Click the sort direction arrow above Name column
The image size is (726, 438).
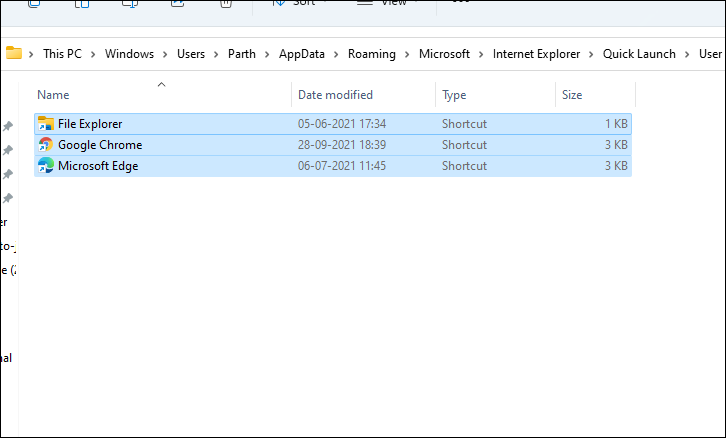(x=161, y=84)
